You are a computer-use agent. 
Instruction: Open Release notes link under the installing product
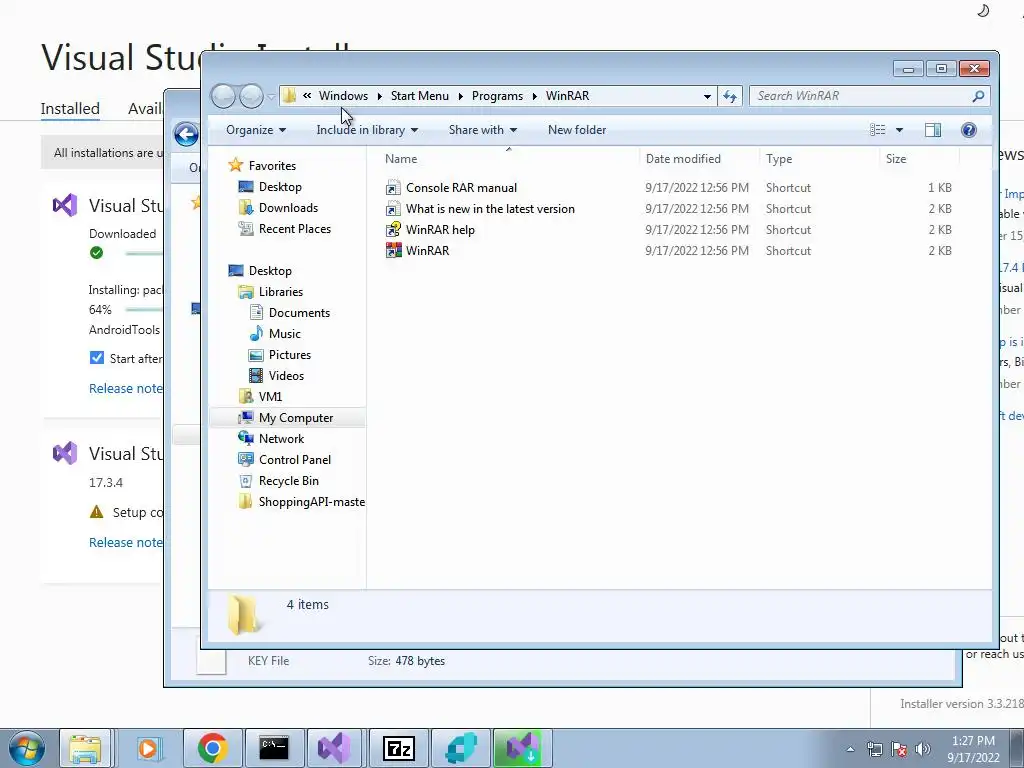pos(125,389)
